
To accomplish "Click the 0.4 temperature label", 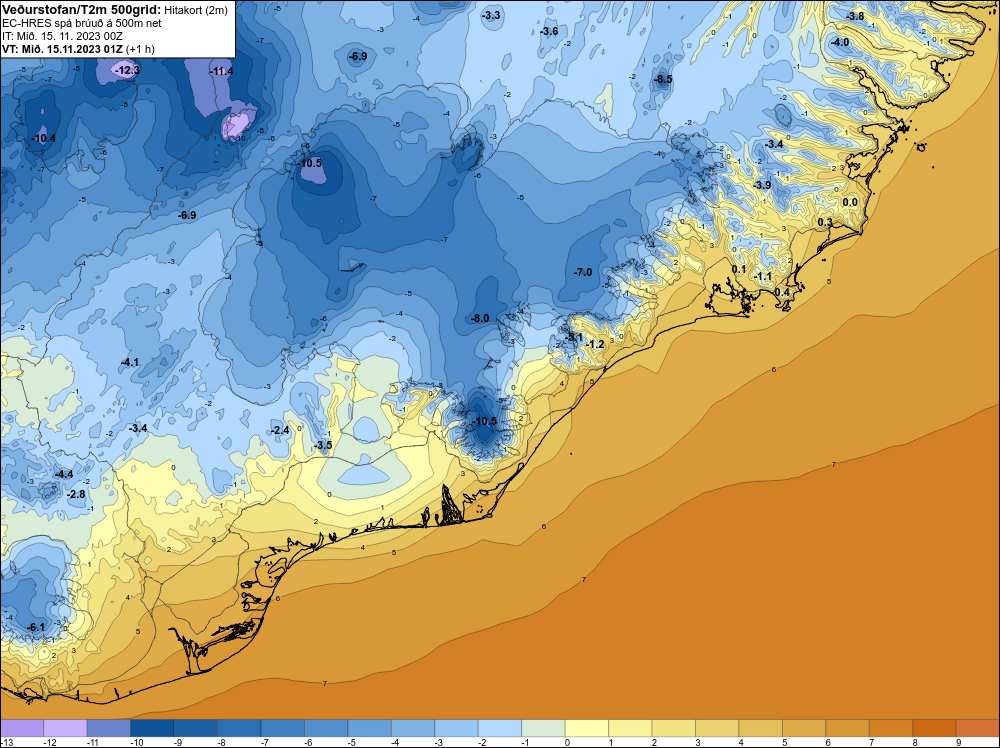I will tap(782, 292).
